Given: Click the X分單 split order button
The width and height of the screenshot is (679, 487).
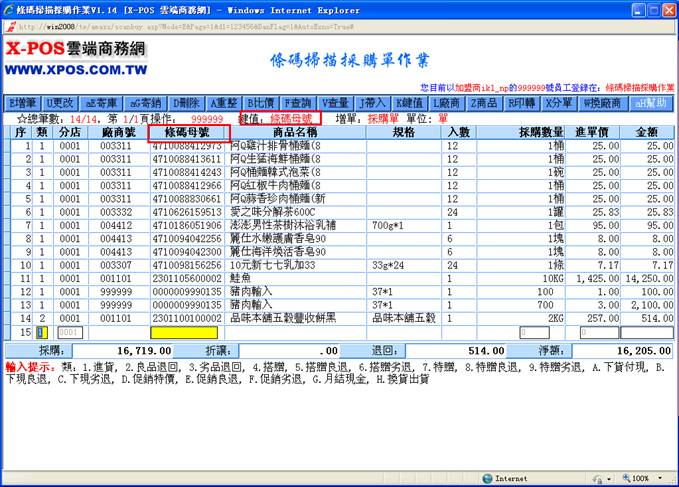Looking at the screenshot, I should tap(561, 103).
